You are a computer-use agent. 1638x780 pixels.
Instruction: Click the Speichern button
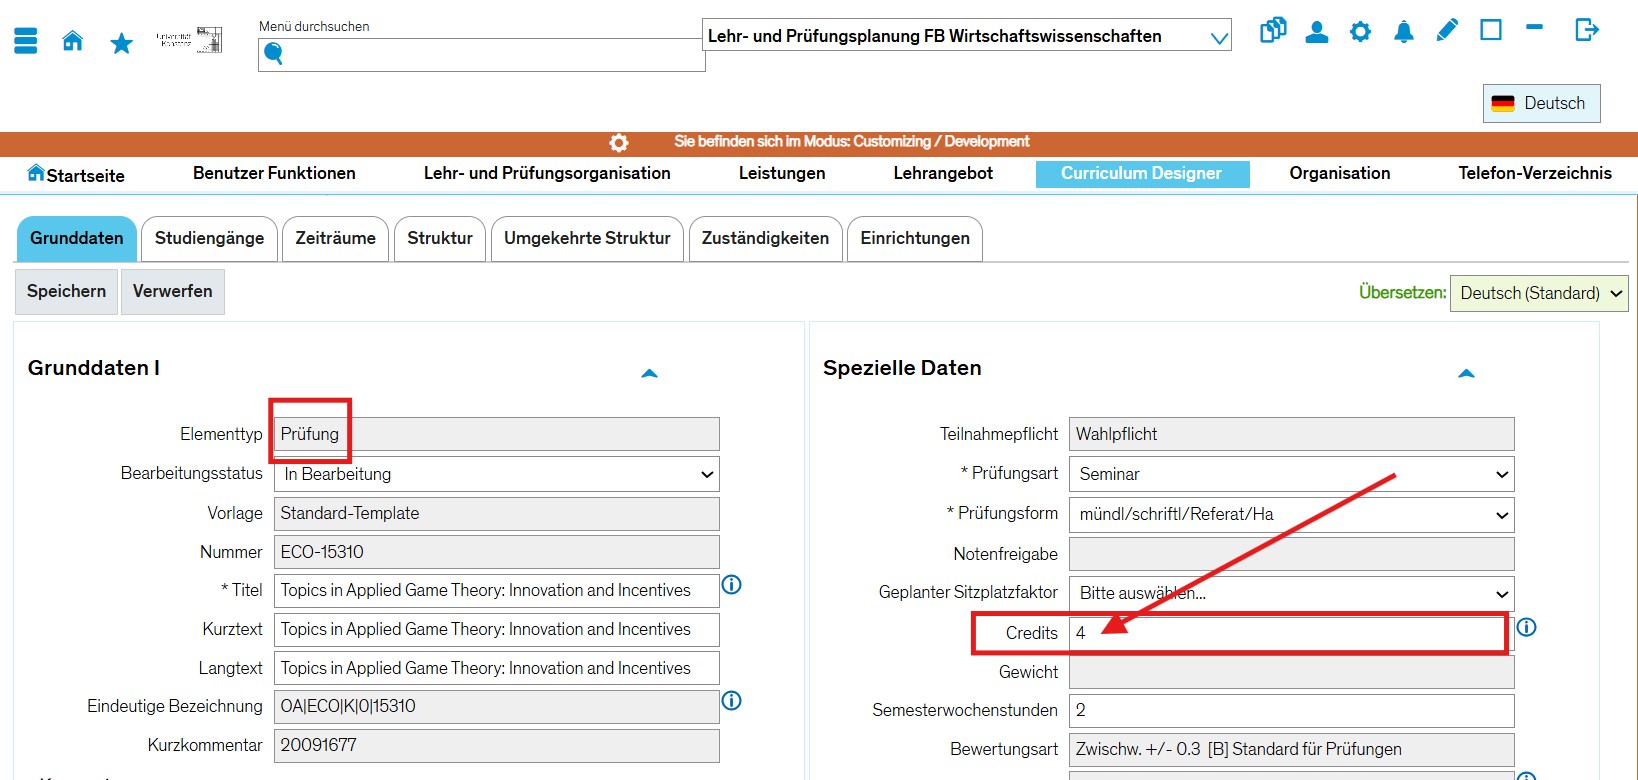point(66,291)
